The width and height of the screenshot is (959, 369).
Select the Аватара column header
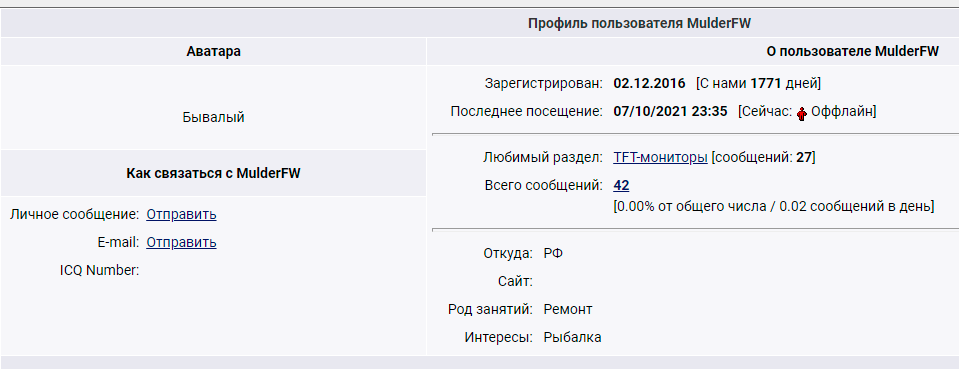(x=213, y=51)
